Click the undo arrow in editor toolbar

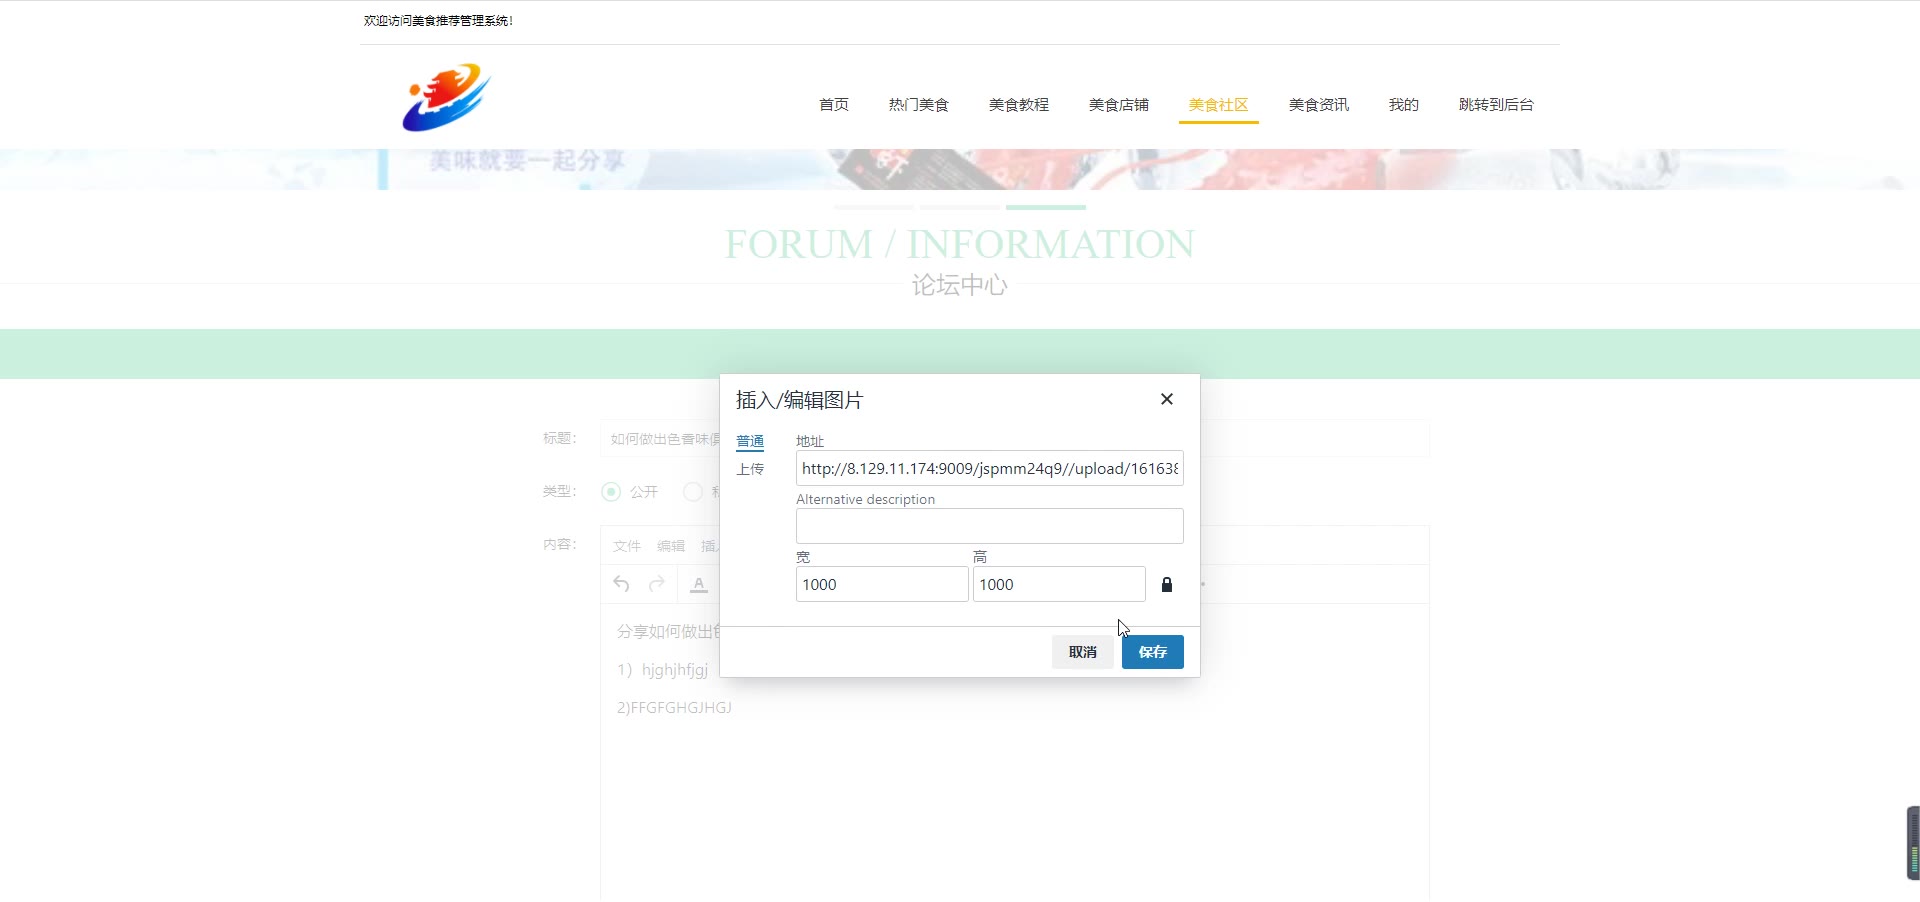621,584
